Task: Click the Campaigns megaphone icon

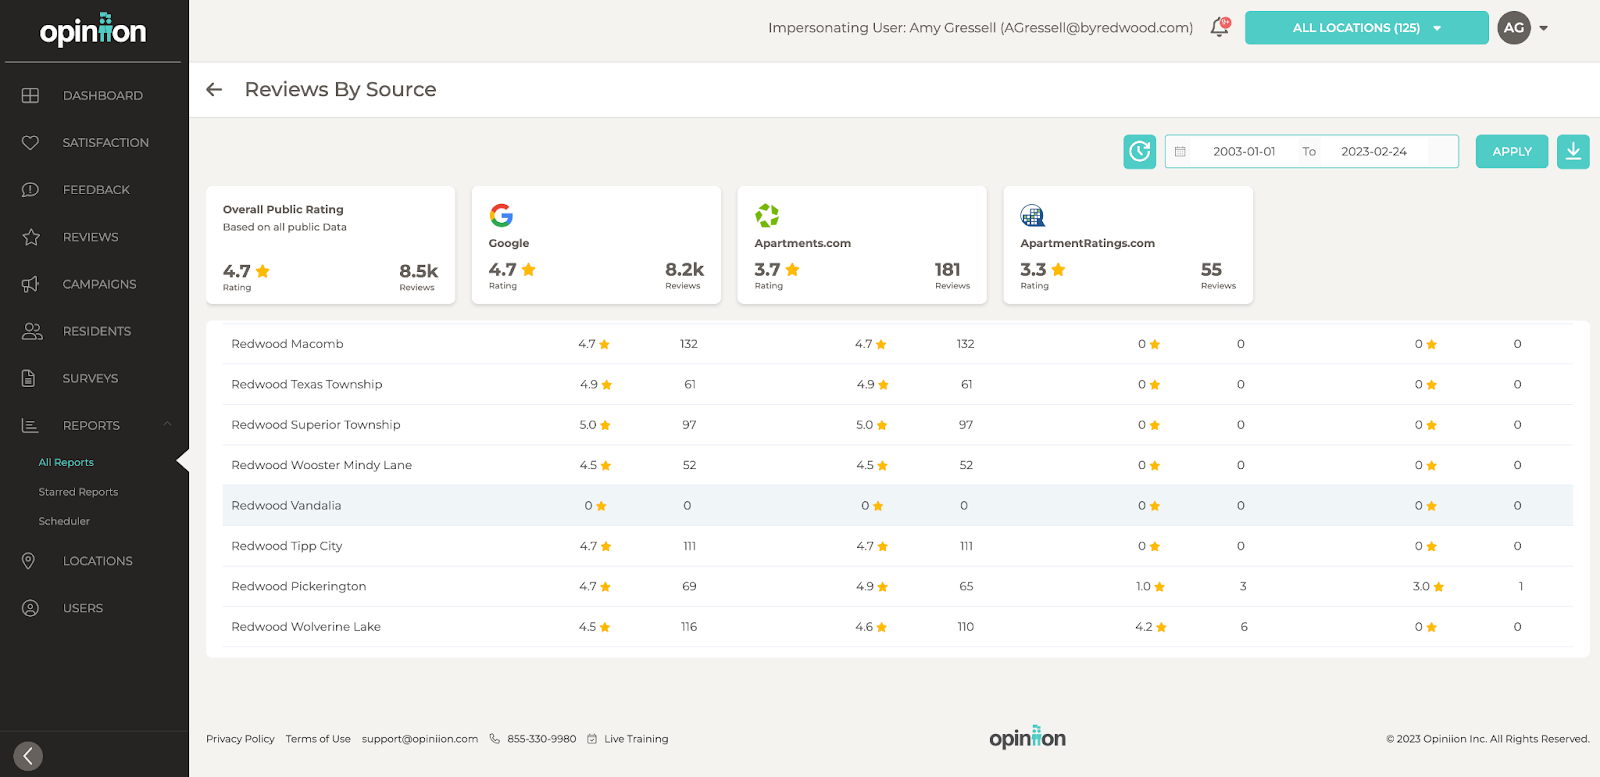Action: (x=30, y=284)
